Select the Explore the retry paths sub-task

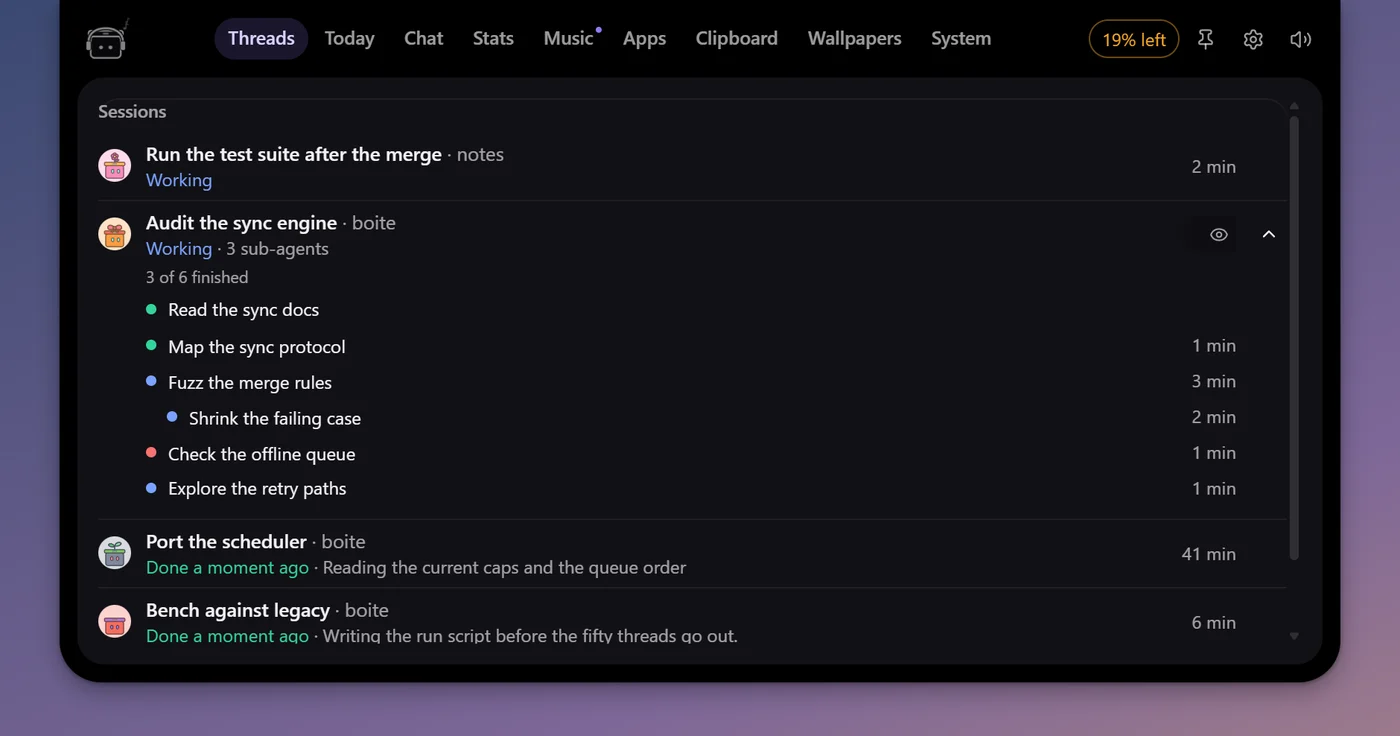[691, 489]
